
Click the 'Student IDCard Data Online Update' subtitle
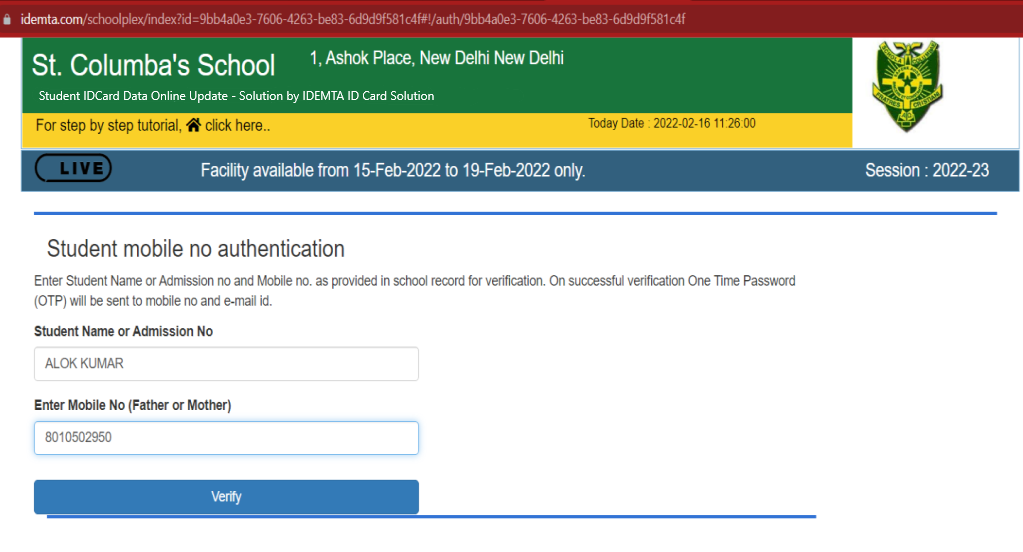[x=236, y=96]
